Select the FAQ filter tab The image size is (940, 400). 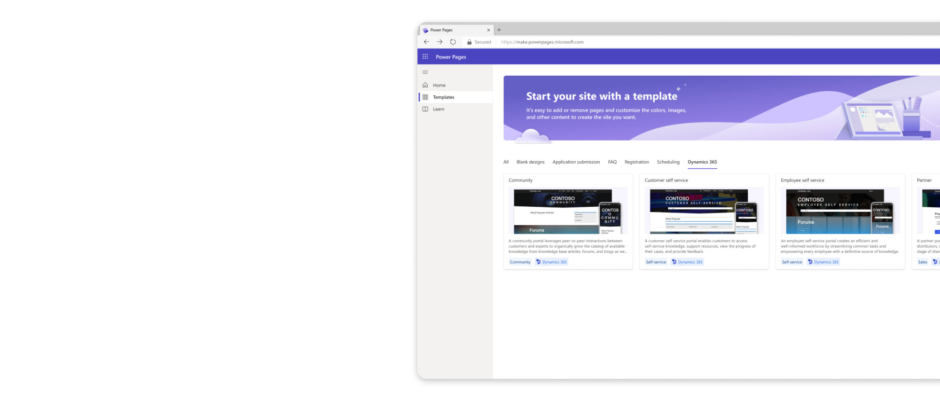[612, 162]
